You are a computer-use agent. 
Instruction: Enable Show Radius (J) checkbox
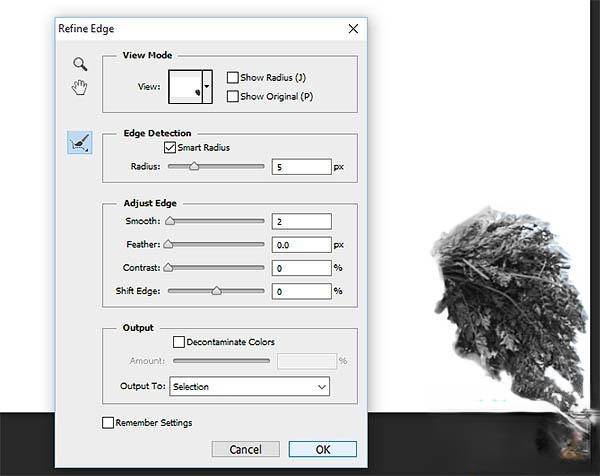pyautogui.click(x=233, y=77)
